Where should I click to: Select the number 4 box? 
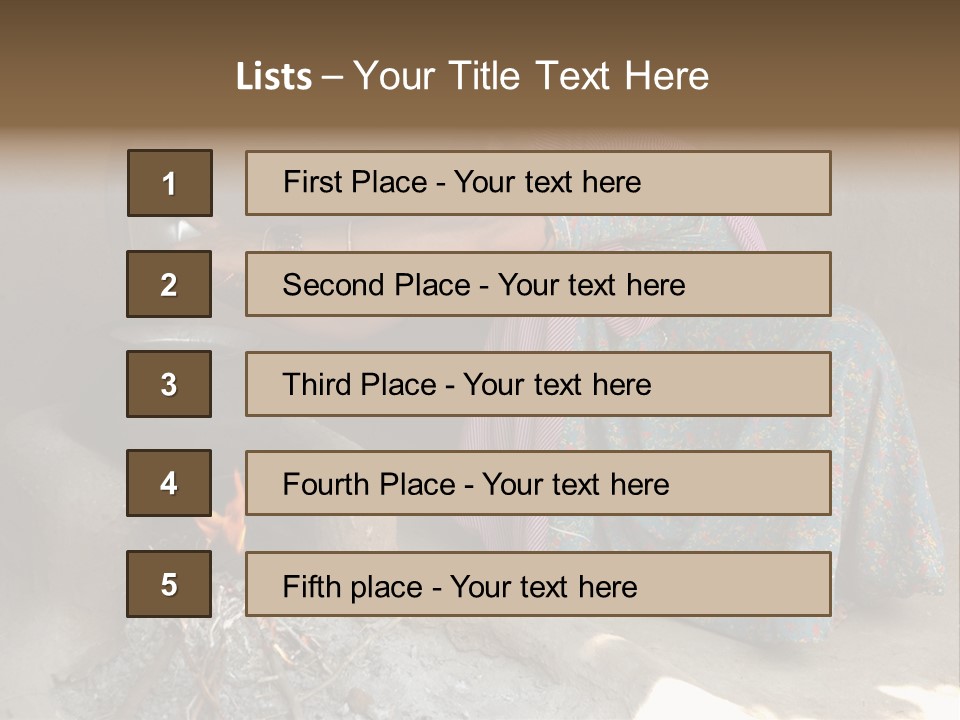[169, 483]
